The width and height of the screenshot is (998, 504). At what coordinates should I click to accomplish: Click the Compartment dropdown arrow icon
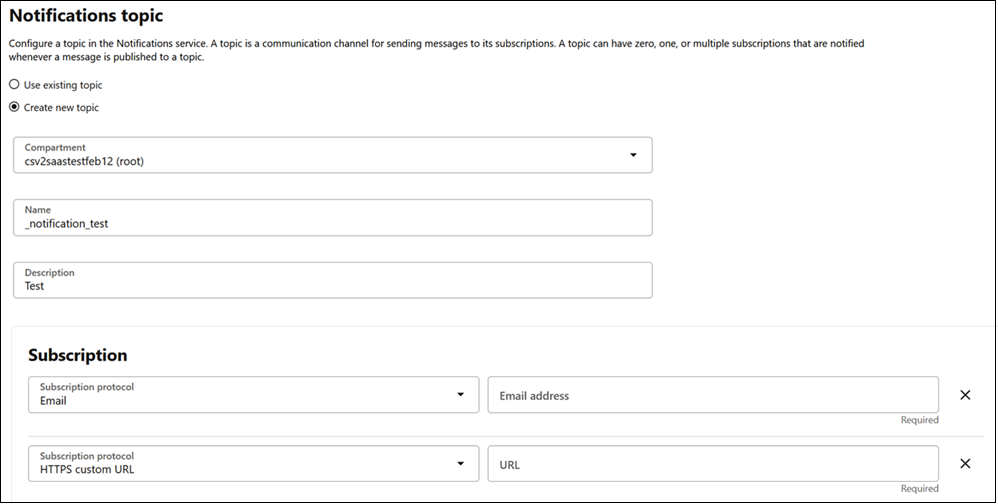(633, 155)
